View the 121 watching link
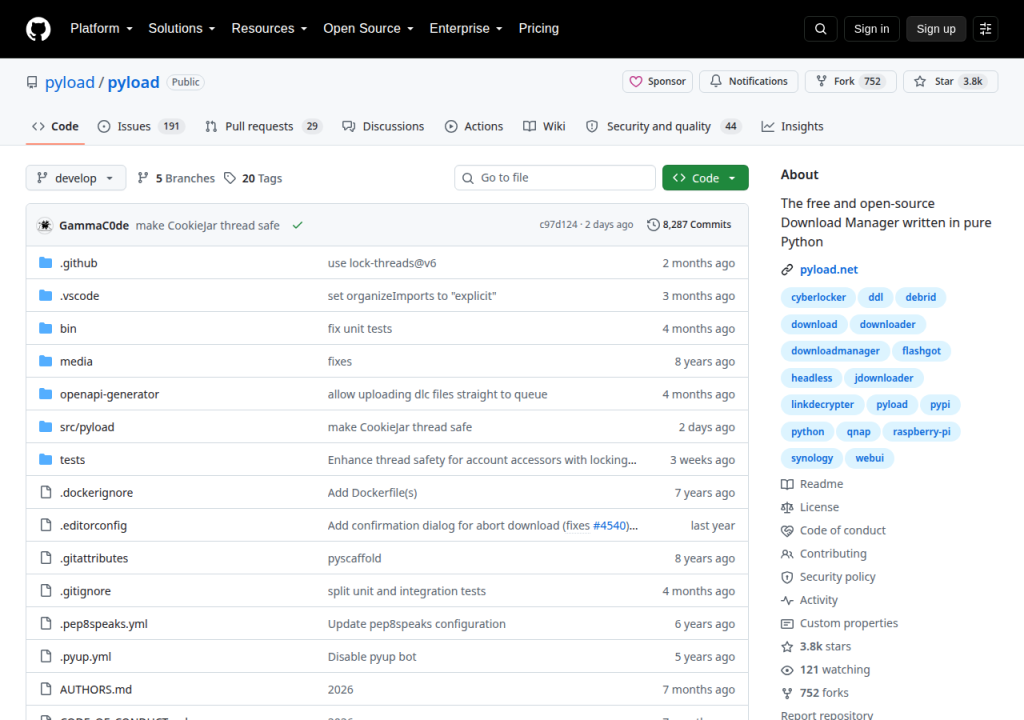The width and height of the screenshot is (1024, 720). tap(825, 670)
